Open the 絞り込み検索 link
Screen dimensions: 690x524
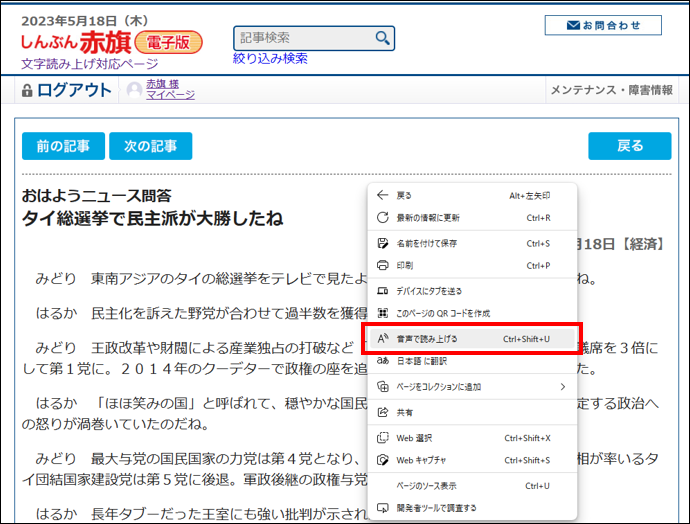point(270,58)
